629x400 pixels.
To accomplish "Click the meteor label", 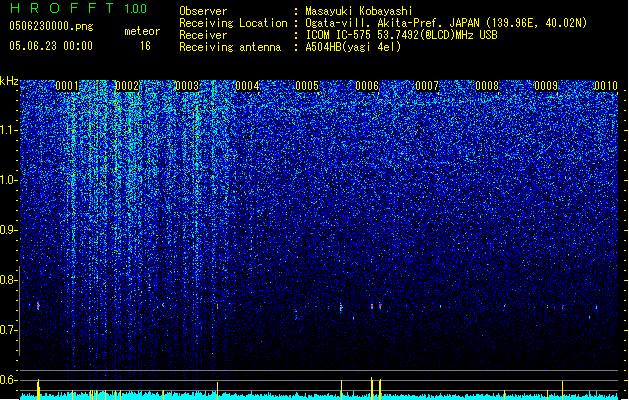I will [x=142, y=31].
